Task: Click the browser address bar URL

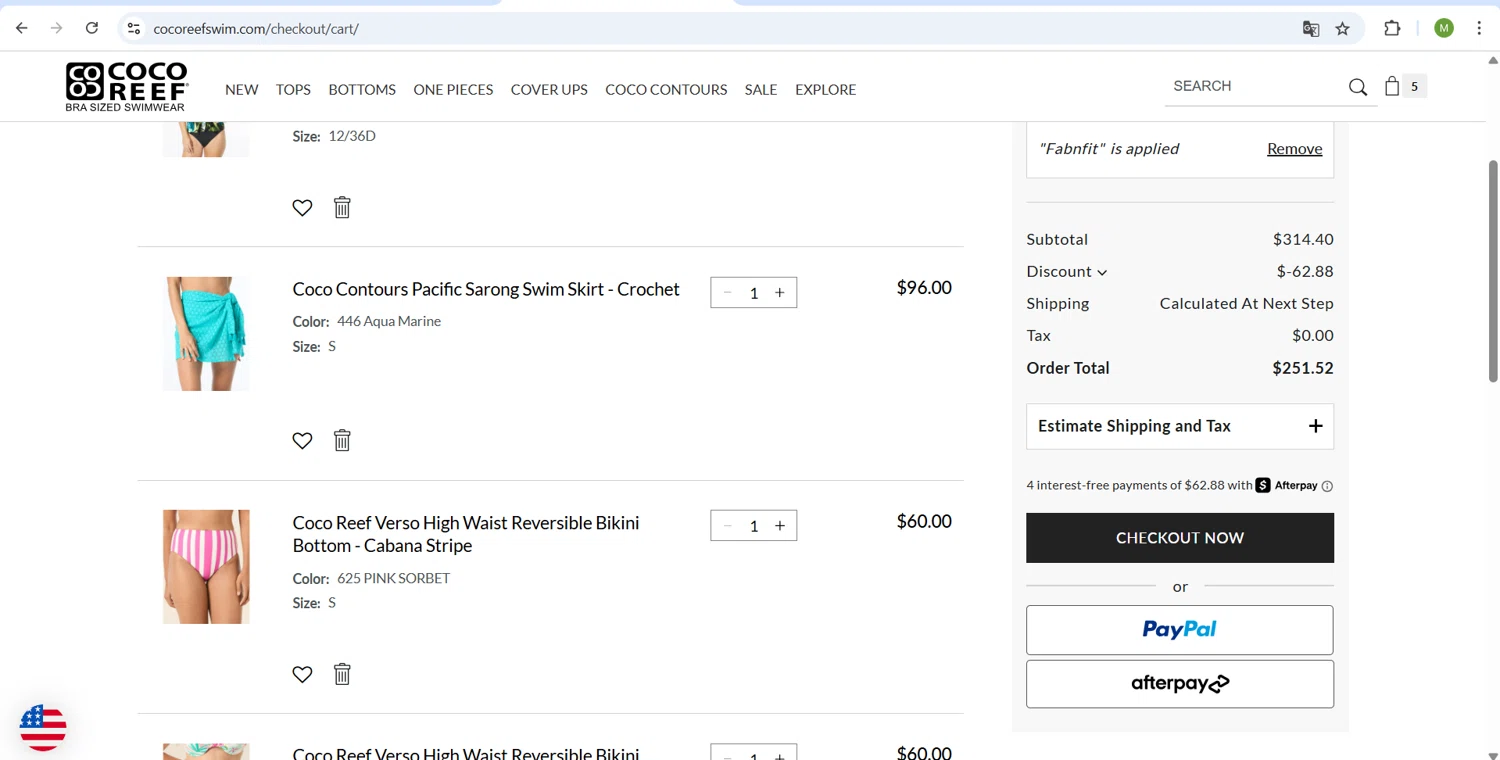Action: (x=256, y=29)
